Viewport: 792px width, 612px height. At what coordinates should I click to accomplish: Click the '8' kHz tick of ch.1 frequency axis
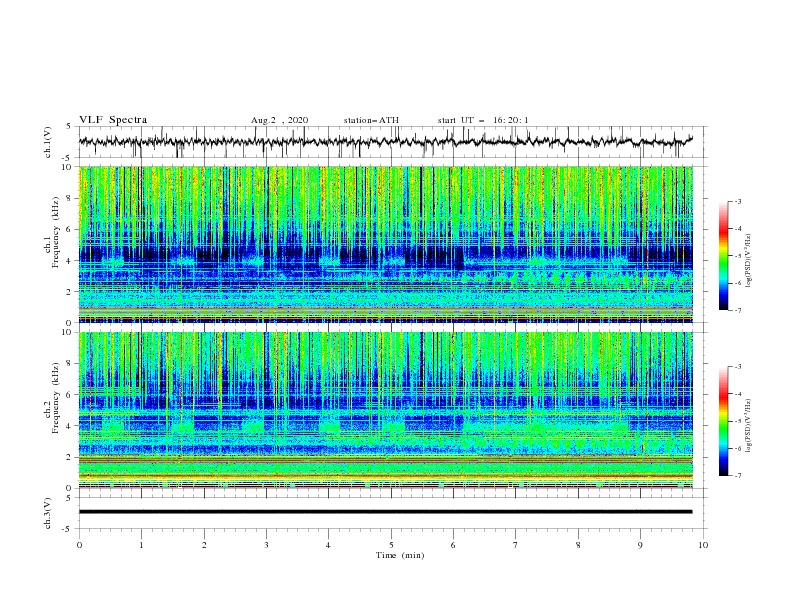pos(70,198)
